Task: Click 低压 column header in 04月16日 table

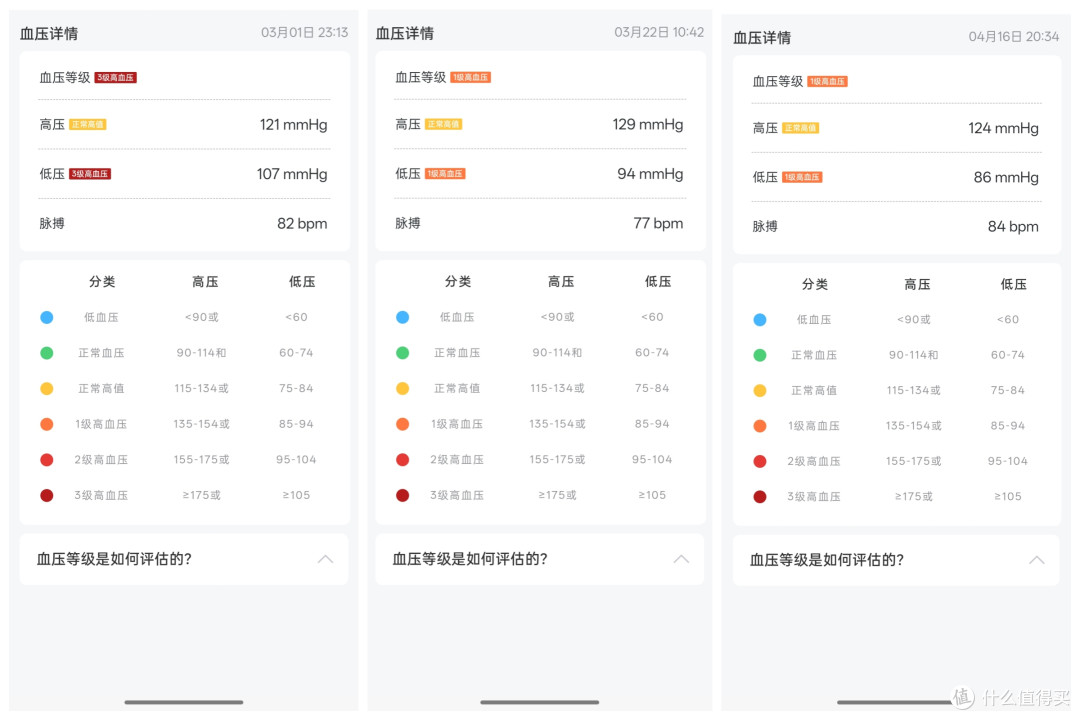Action: (x=1014, y=285)
